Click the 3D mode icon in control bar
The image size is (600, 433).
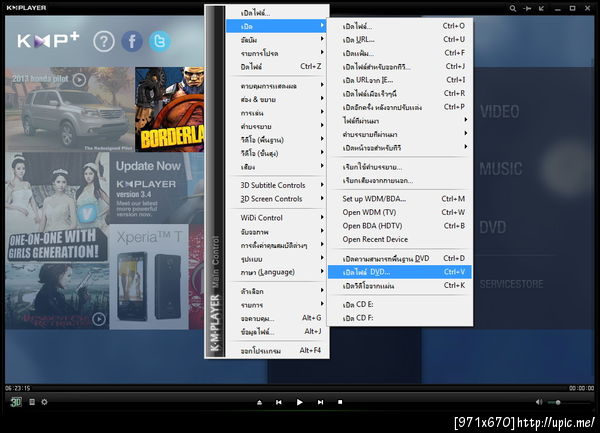[x=16, y=402]
